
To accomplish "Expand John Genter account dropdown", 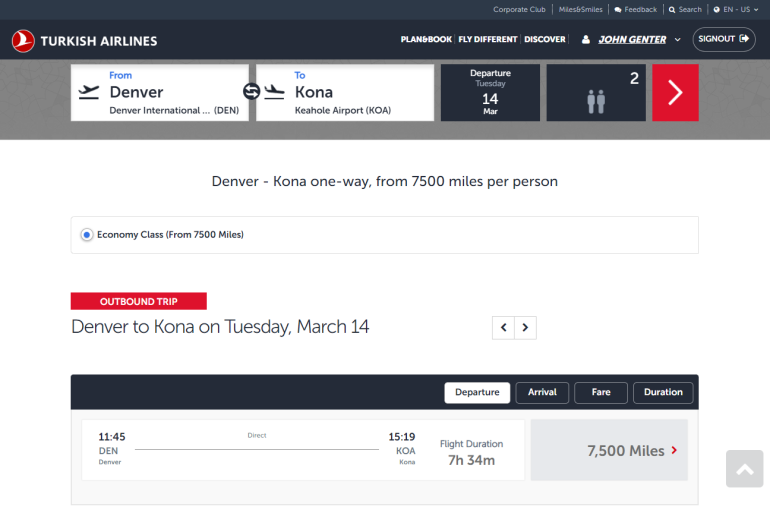I will pyautogui.click(x=677, y=40).
